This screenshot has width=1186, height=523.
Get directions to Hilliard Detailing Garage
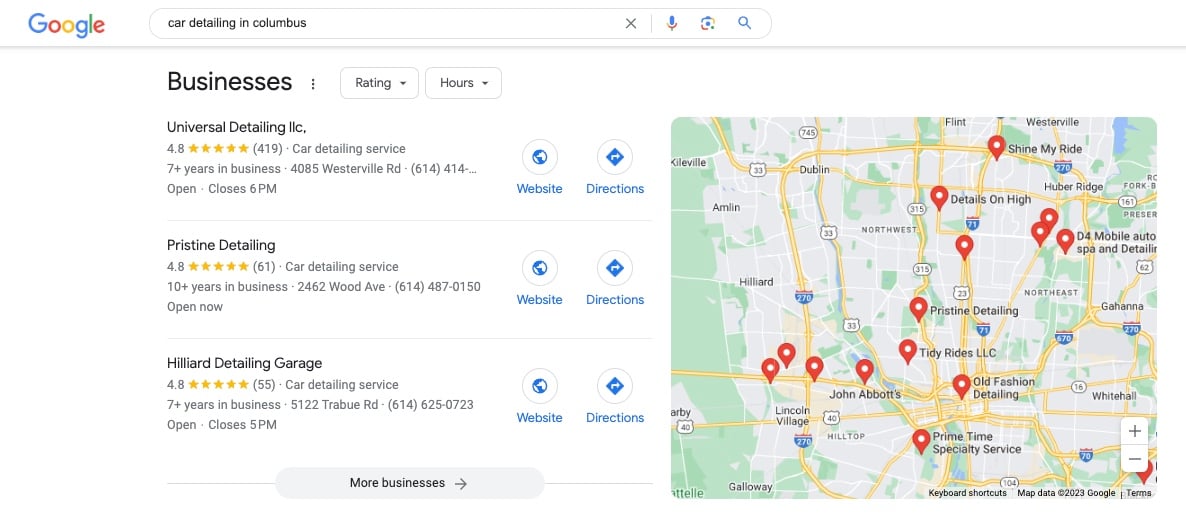click(x=615, y=386)
